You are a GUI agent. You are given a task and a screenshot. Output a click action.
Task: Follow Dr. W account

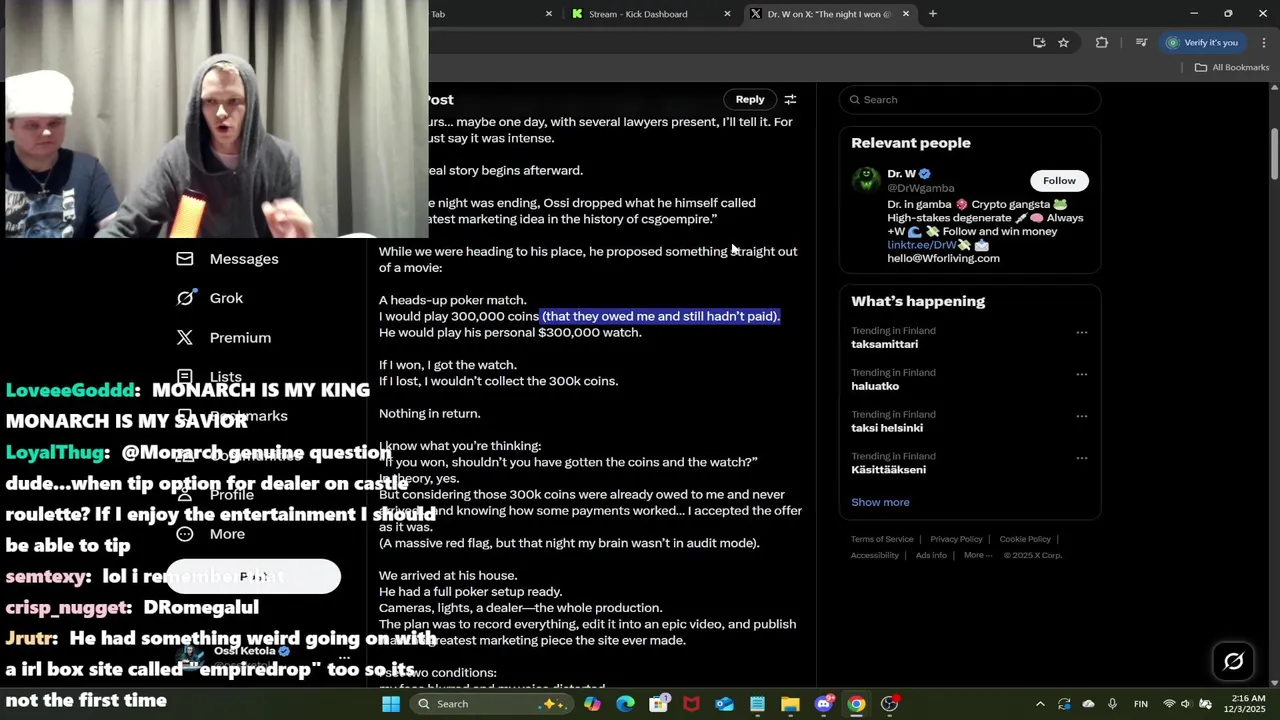(1059, 181)
